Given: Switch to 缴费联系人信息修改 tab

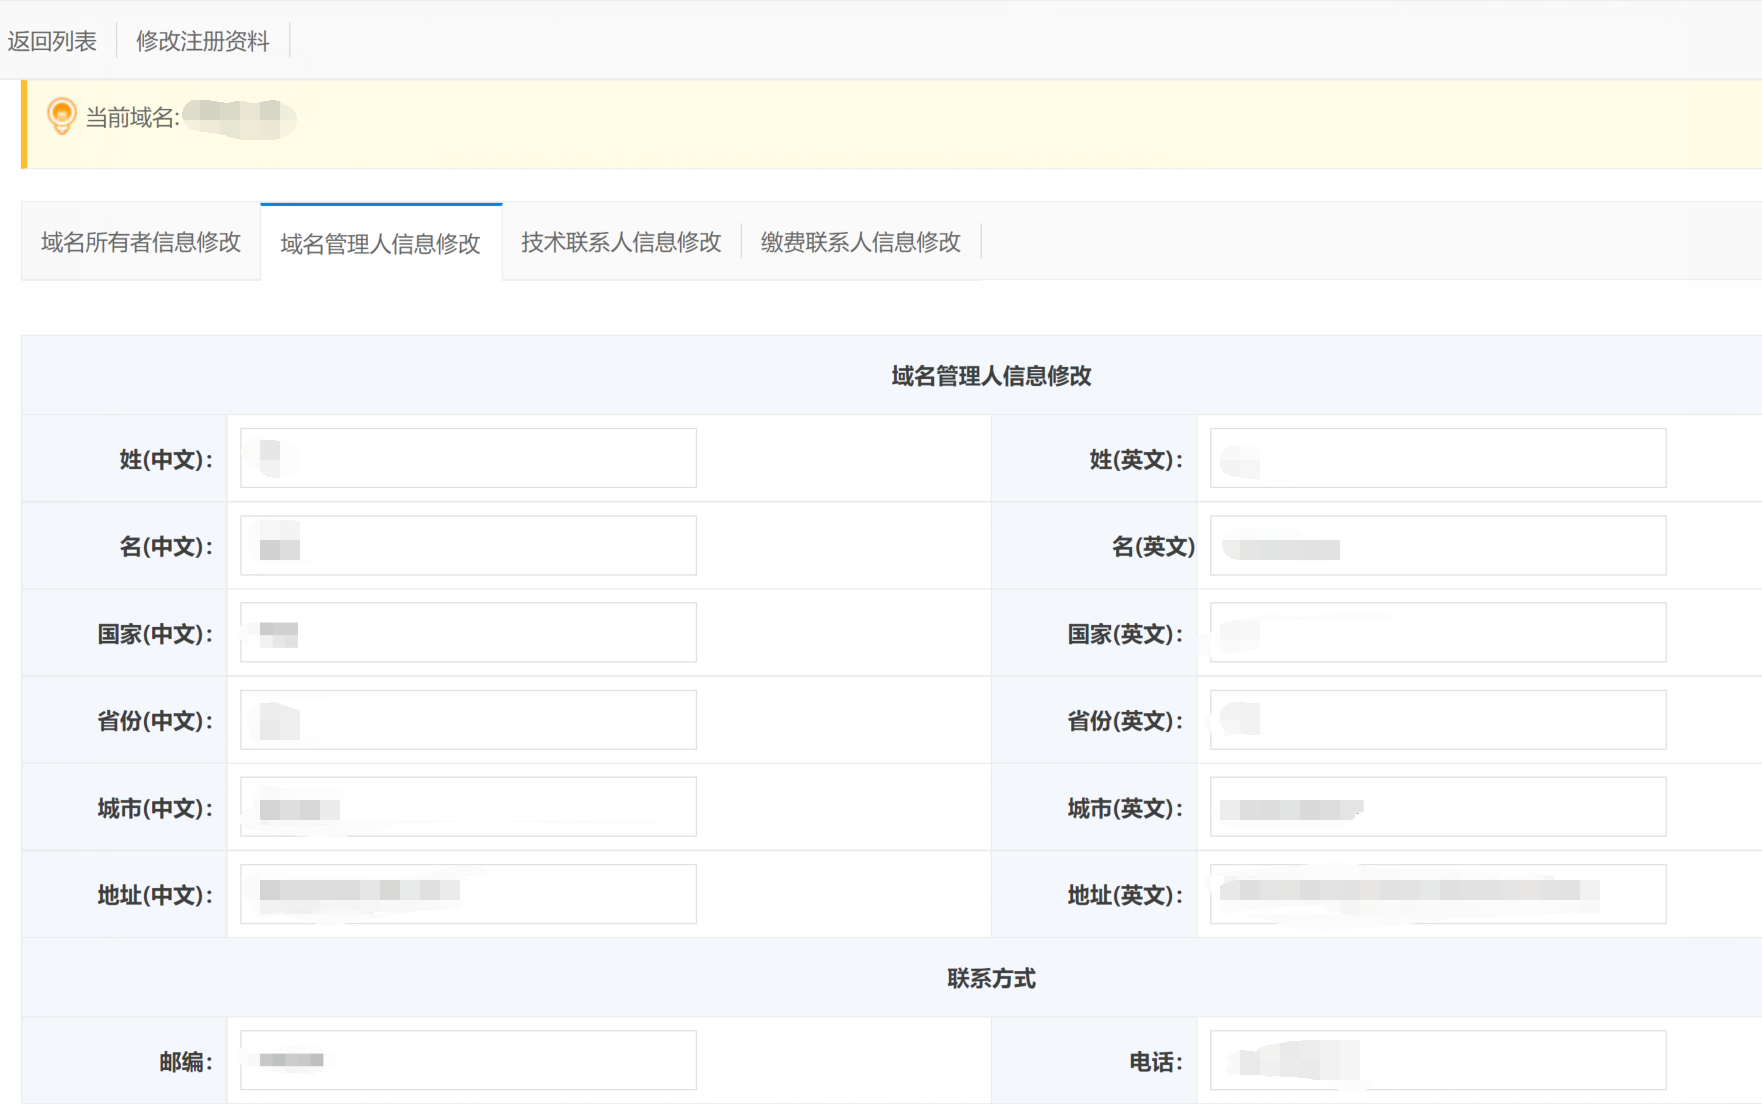Looking at the screenshot, I should [x=861, y=242].
